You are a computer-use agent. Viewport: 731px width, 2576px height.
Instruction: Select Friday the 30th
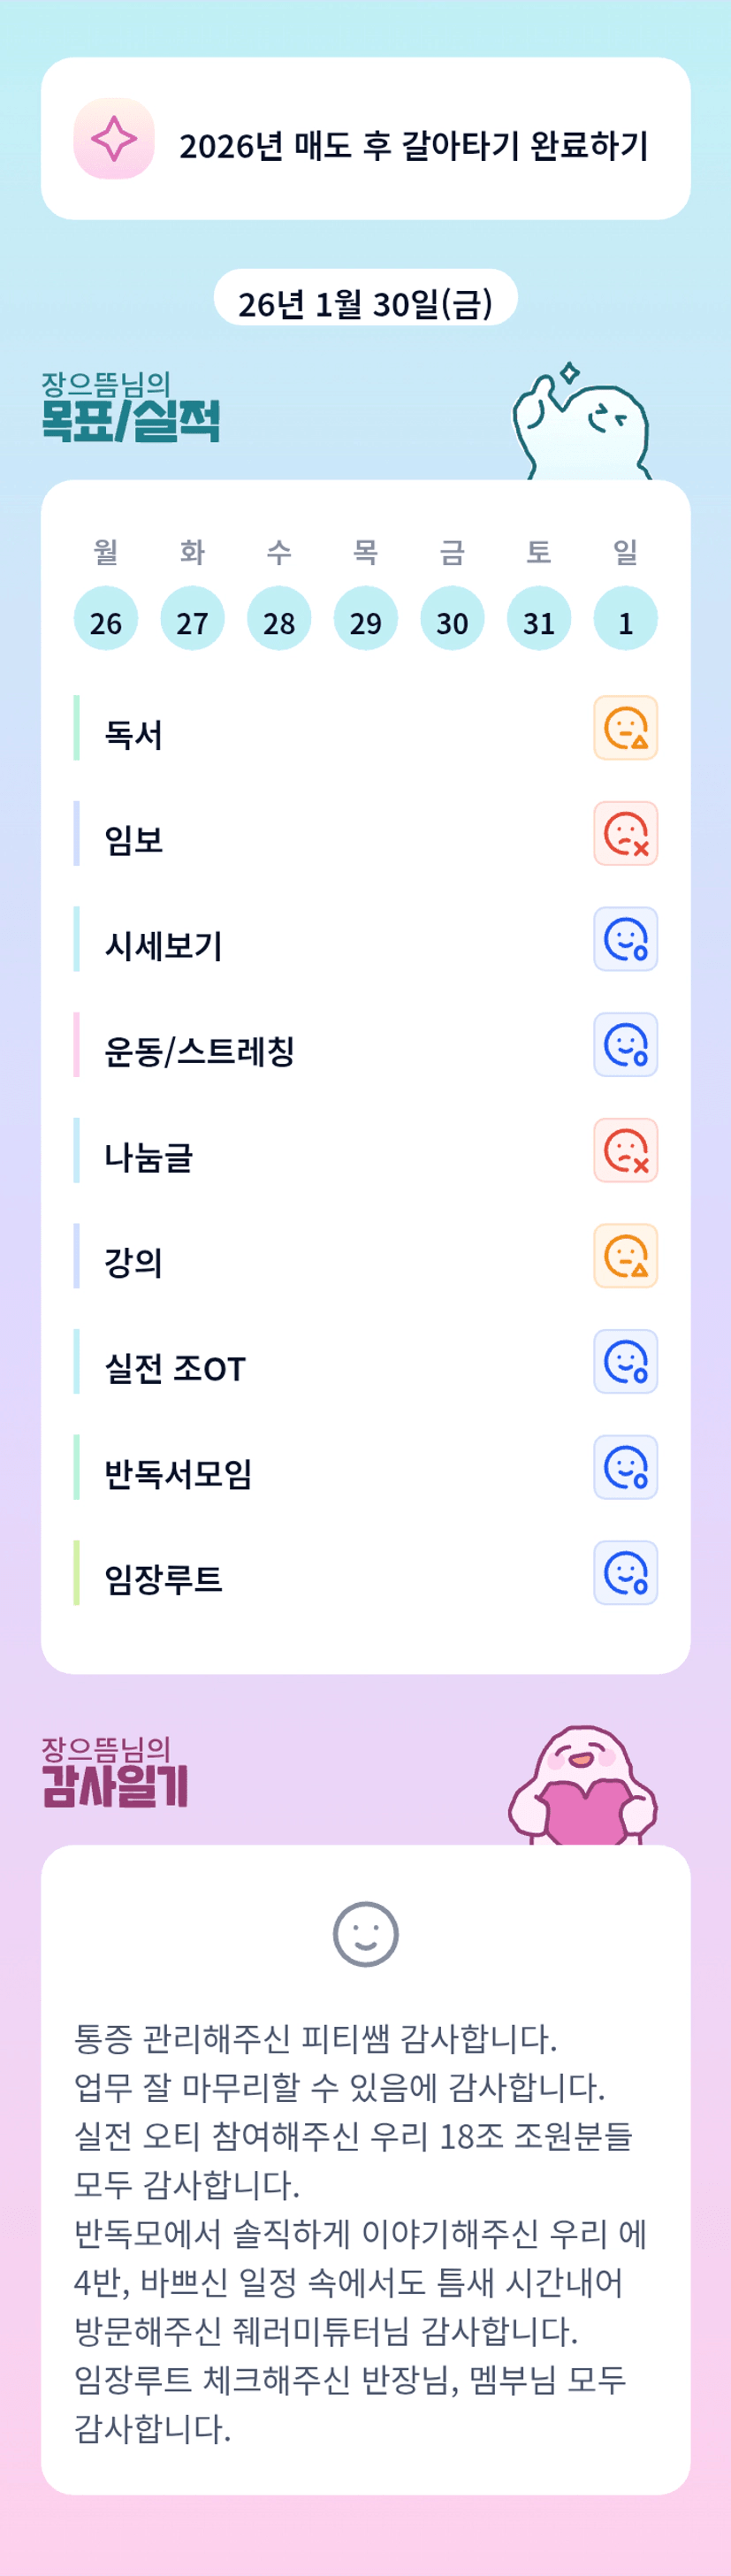coord(452,619)
